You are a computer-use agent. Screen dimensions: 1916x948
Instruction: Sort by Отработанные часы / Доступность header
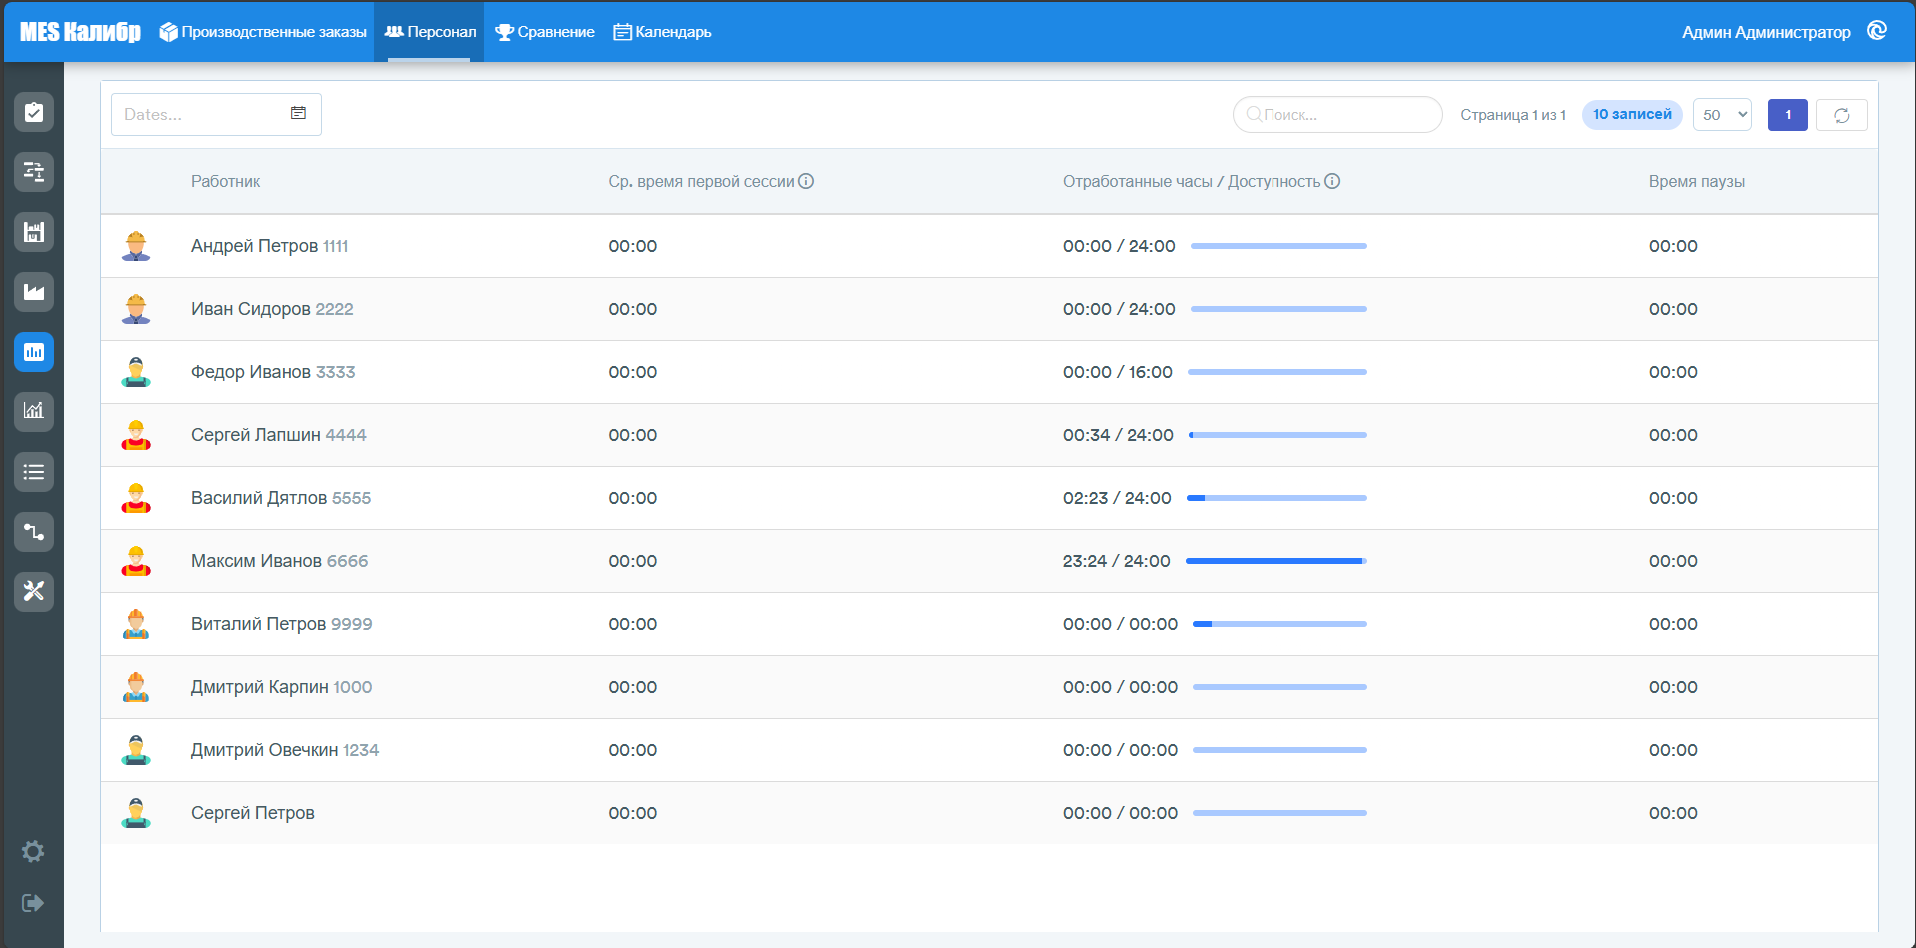[x=1191, y=181]
